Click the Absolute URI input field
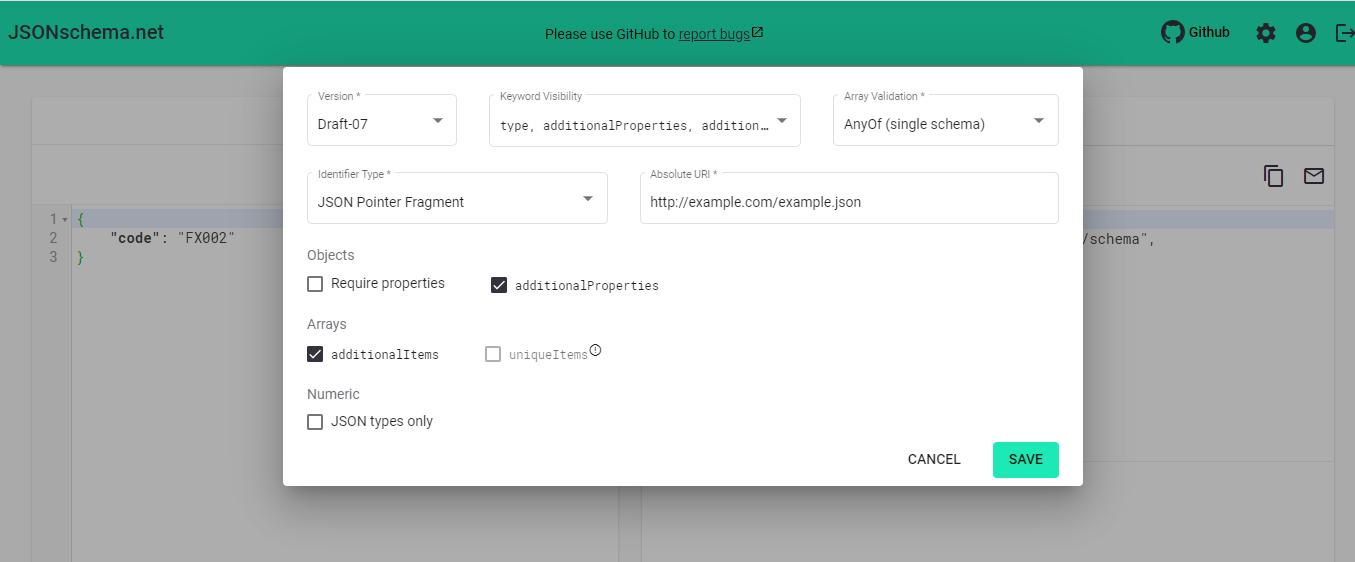This screenshot has width=1355, height=562. point(849,198)
